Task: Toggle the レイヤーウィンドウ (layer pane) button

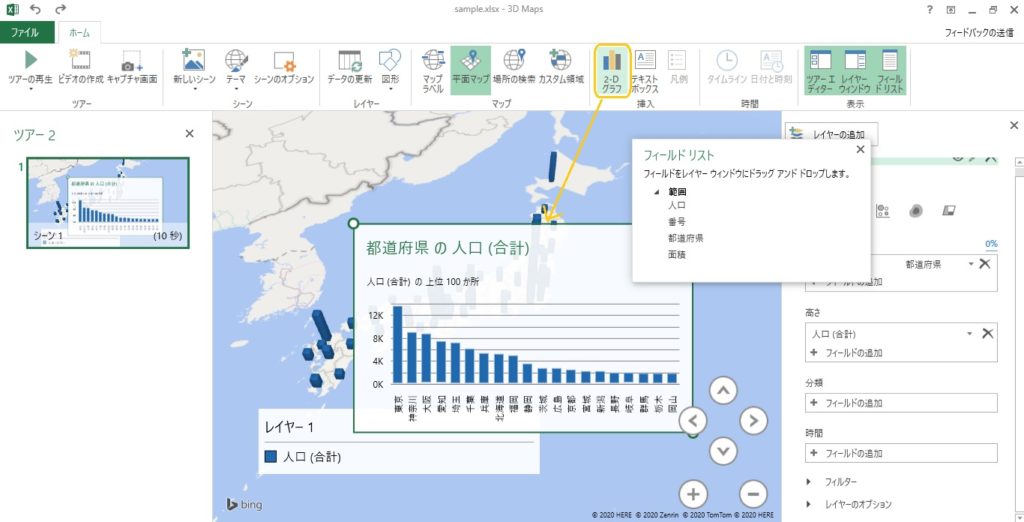Action: coord(855,70)
